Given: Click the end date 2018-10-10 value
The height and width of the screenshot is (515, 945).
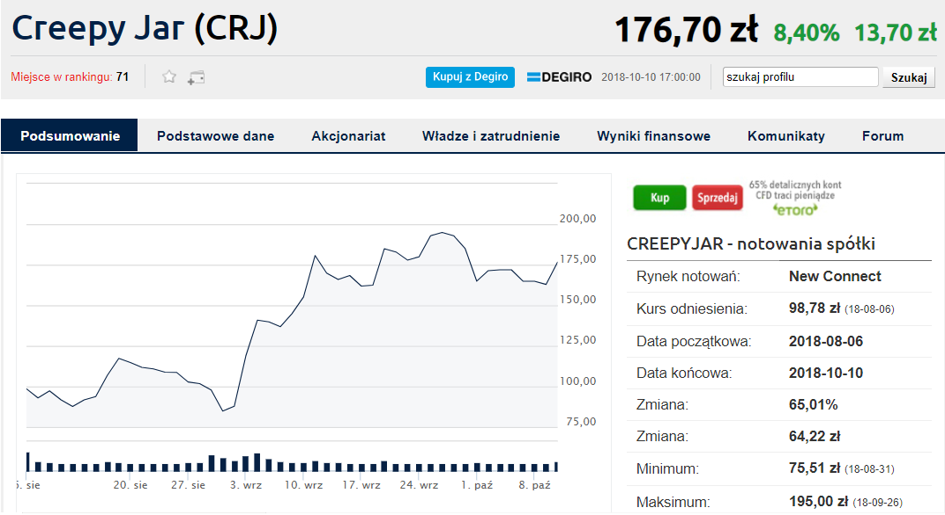Looking at the screenshot, I should click(826, 373).
